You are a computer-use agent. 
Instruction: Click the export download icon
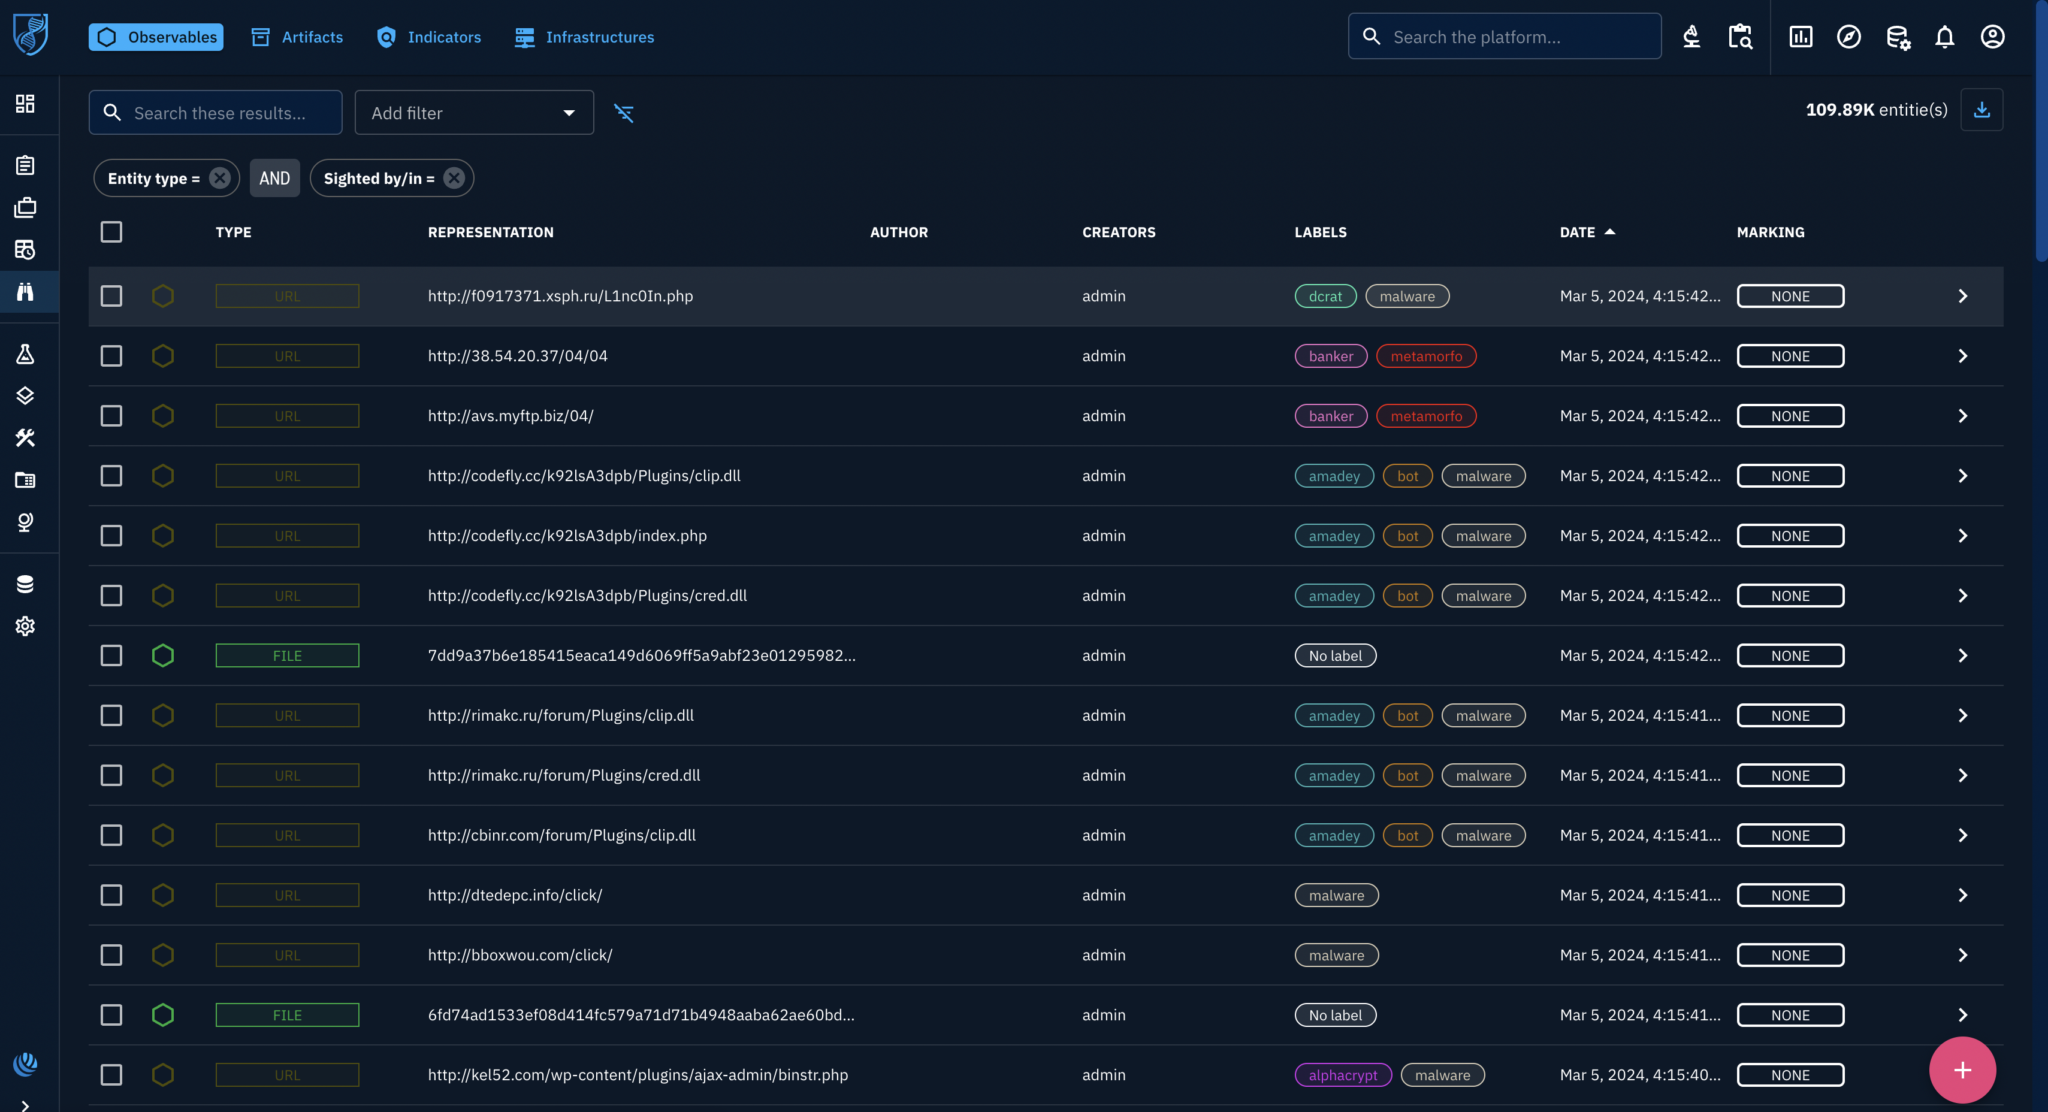pos(1981,110)
